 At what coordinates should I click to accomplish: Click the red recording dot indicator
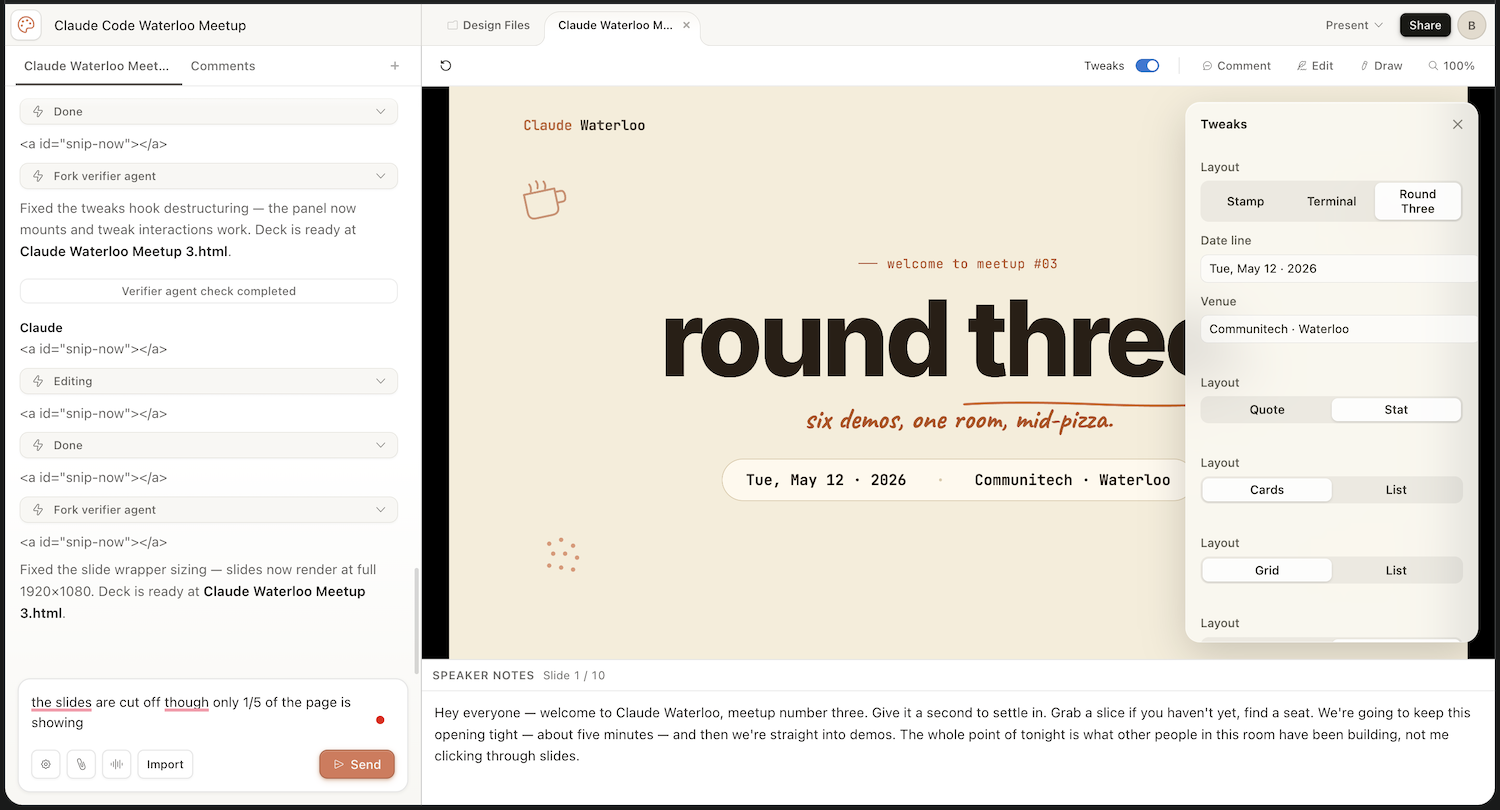(380, 720)
